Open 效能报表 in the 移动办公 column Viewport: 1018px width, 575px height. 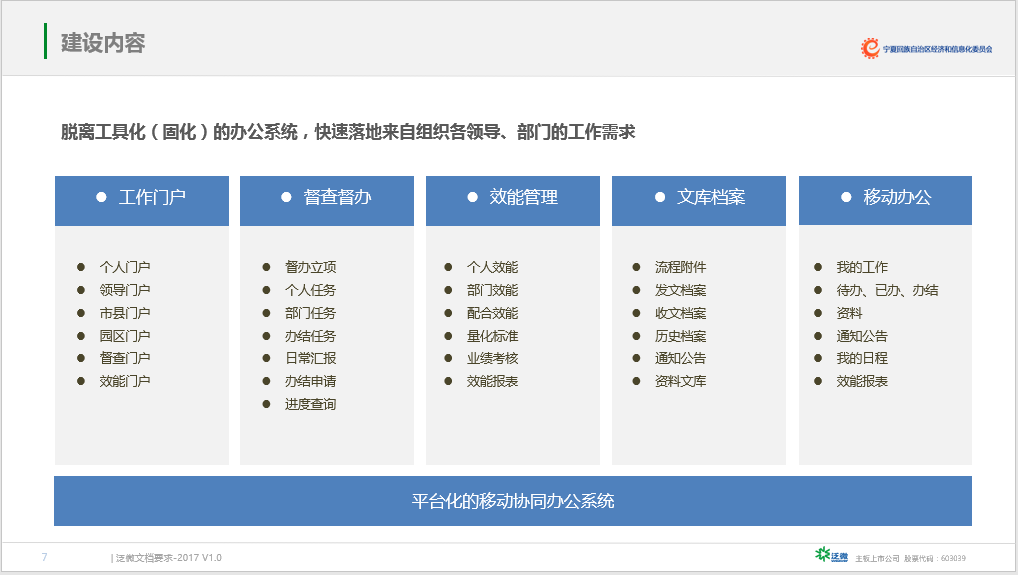coord(862,381)
